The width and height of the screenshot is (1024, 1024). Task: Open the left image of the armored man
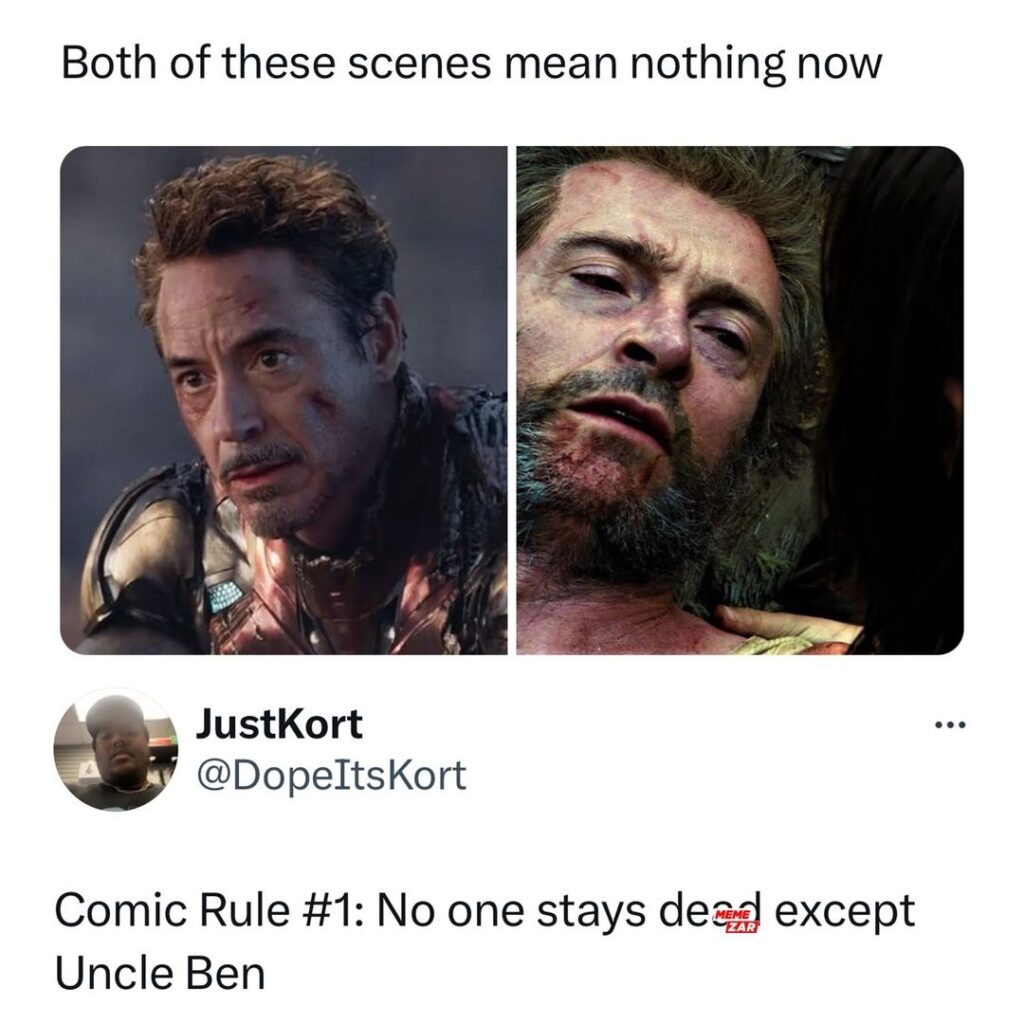coord(283,400)
